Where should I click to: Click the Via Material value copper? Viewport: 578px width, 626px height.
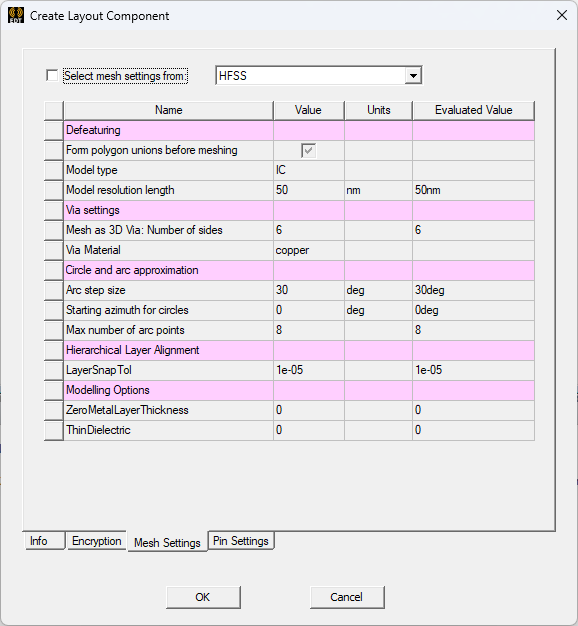309,250
